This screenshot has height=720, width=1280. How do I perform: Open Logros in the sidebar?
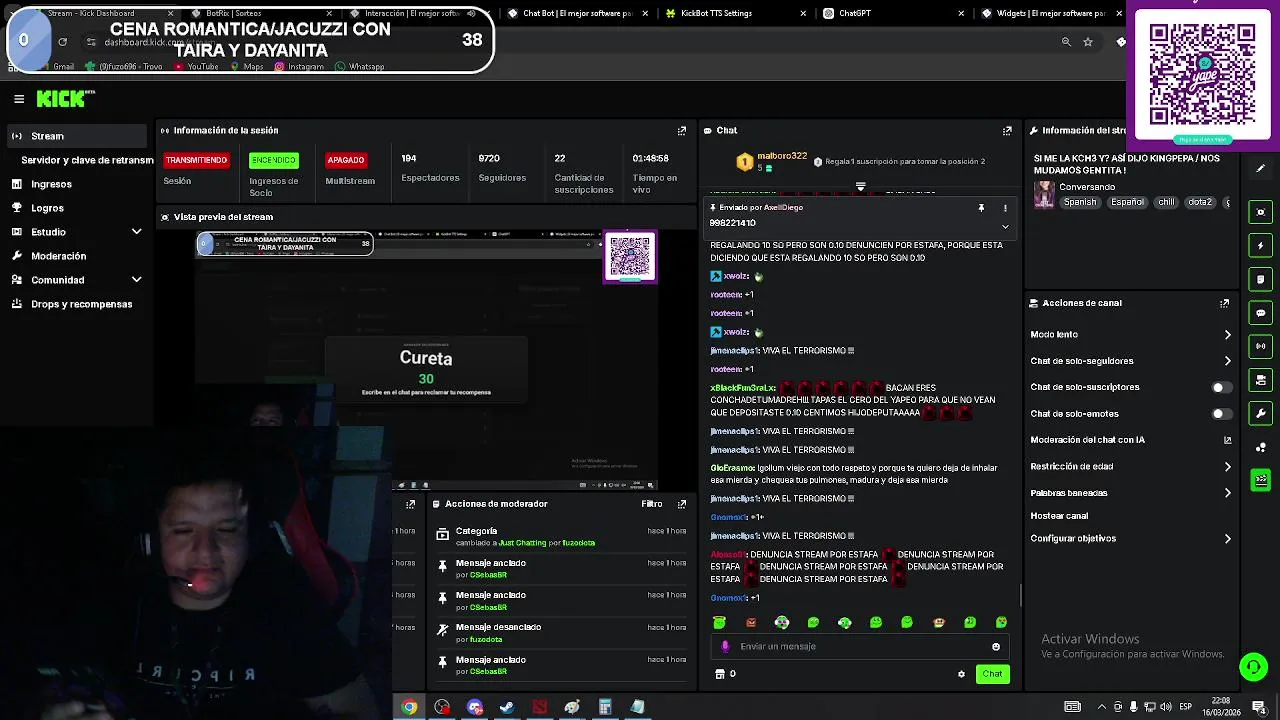[x=78, y=208]
